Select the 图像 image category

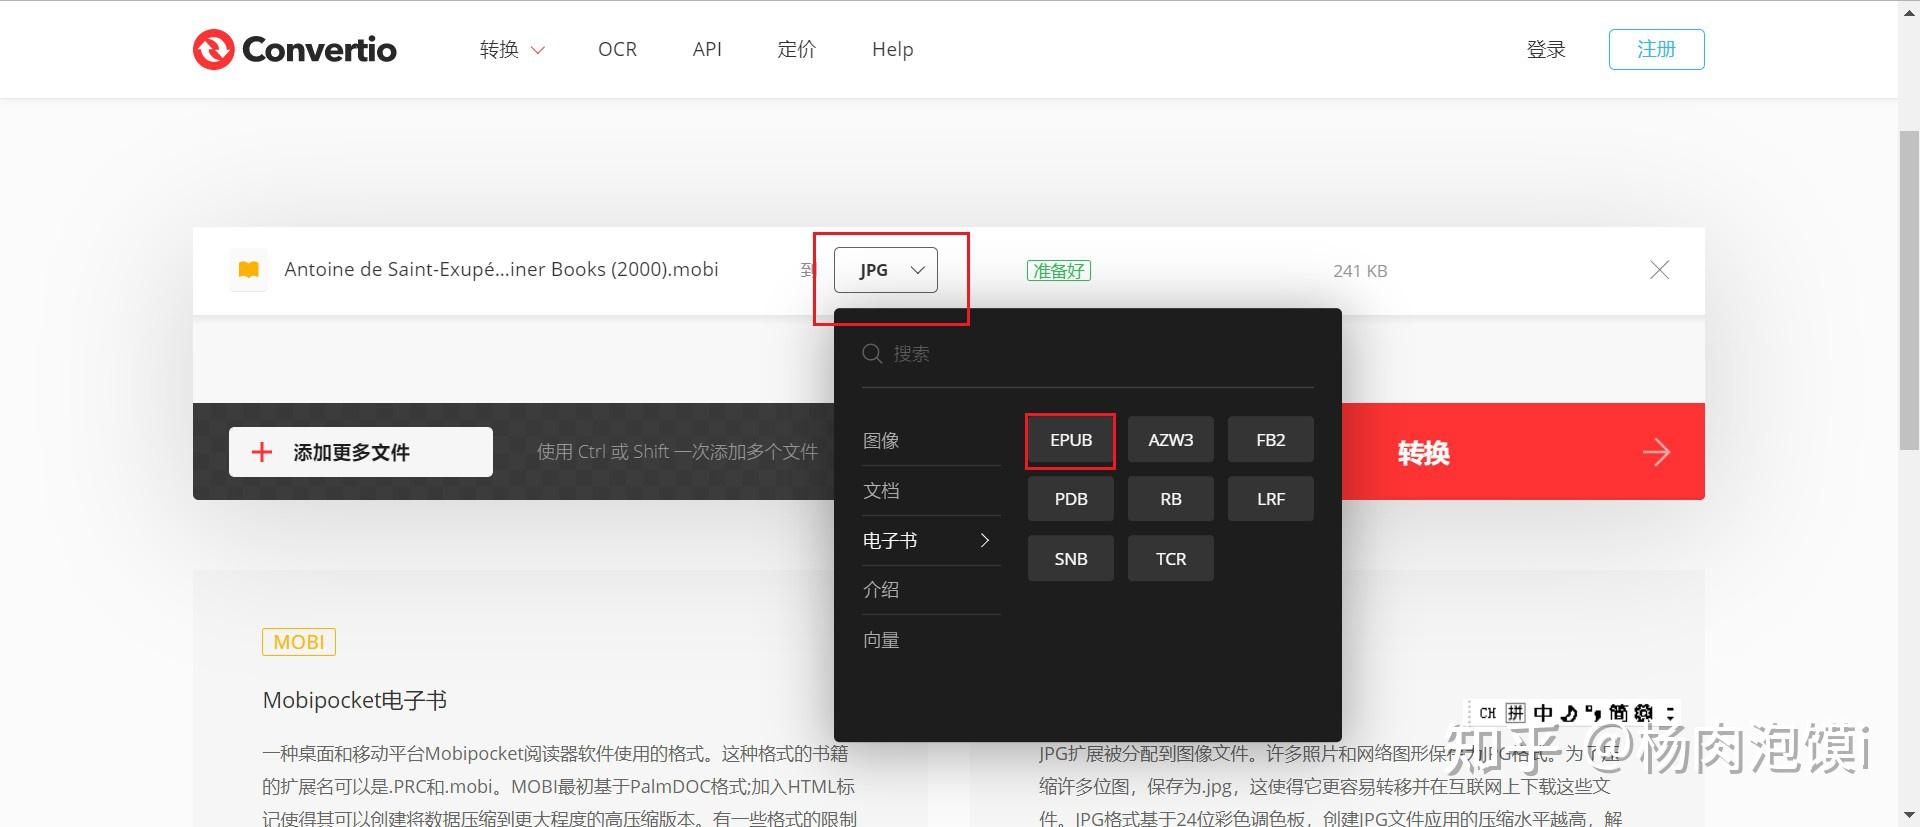coord(881,440)
